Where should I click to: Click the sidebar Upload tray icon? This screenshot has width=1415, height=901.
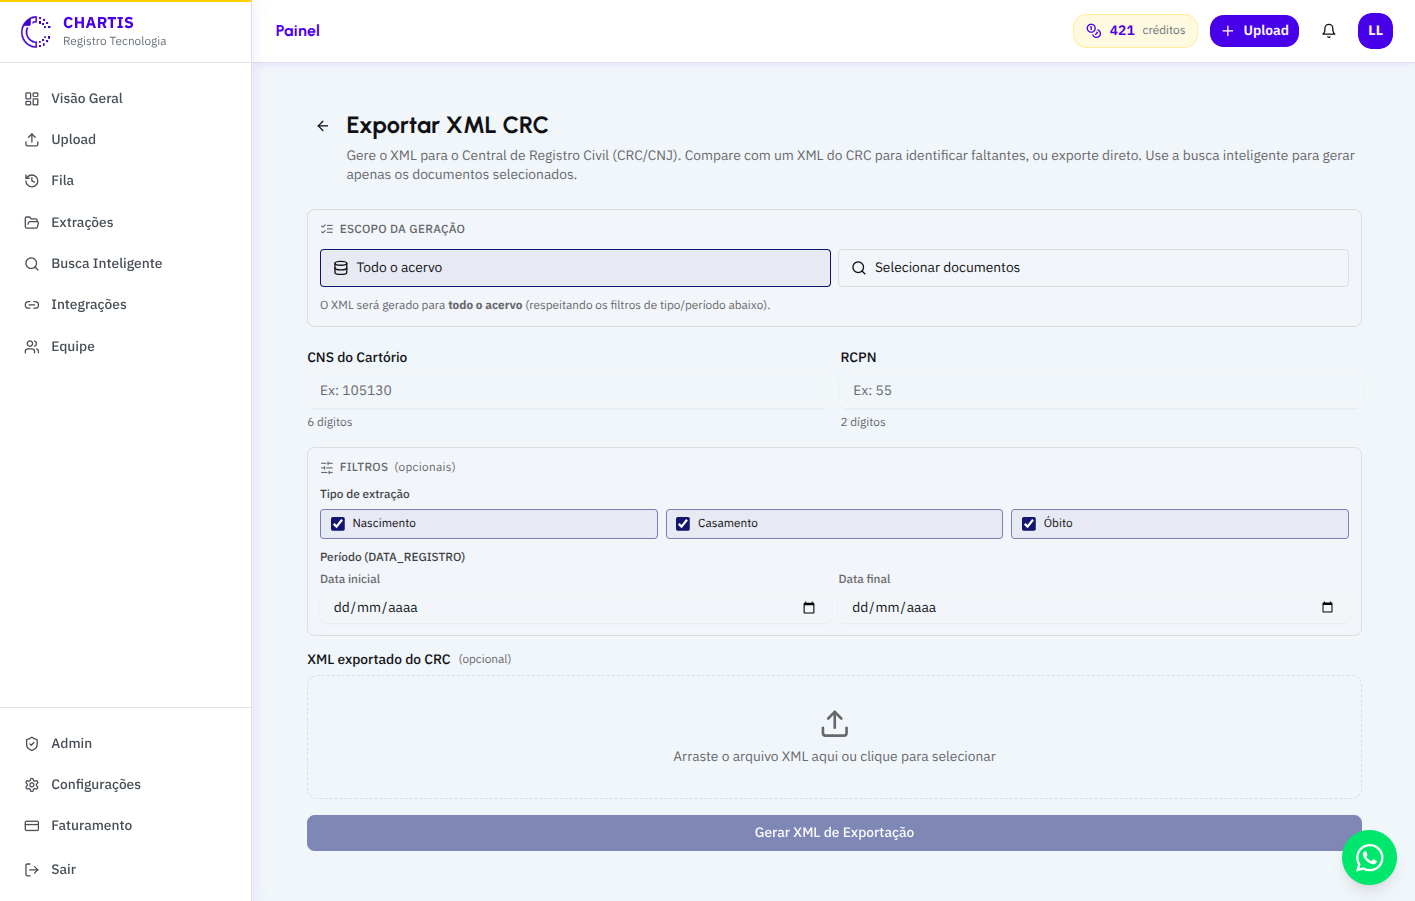coord(32,140)
